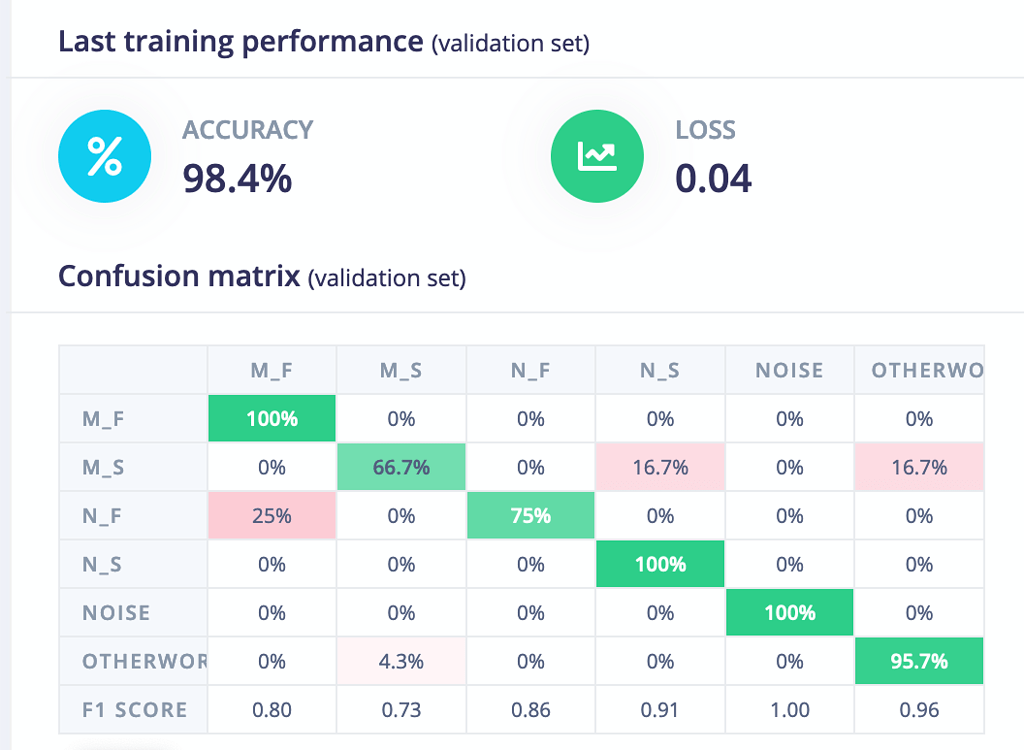The image size is (1024, 750).
Task: Click the 4.3% cell in OTHERWORDS row
Action: point(401,661)
